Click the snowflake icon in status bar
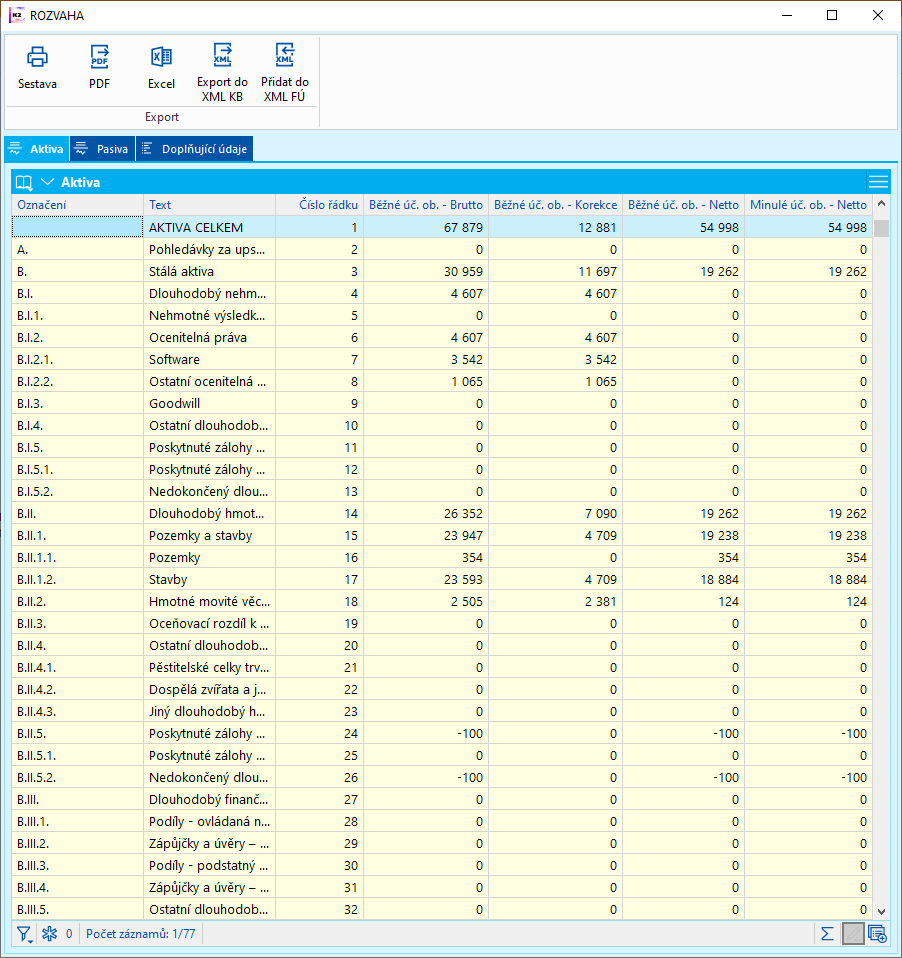This screenshot has height=958, width=902. [49, 934]
